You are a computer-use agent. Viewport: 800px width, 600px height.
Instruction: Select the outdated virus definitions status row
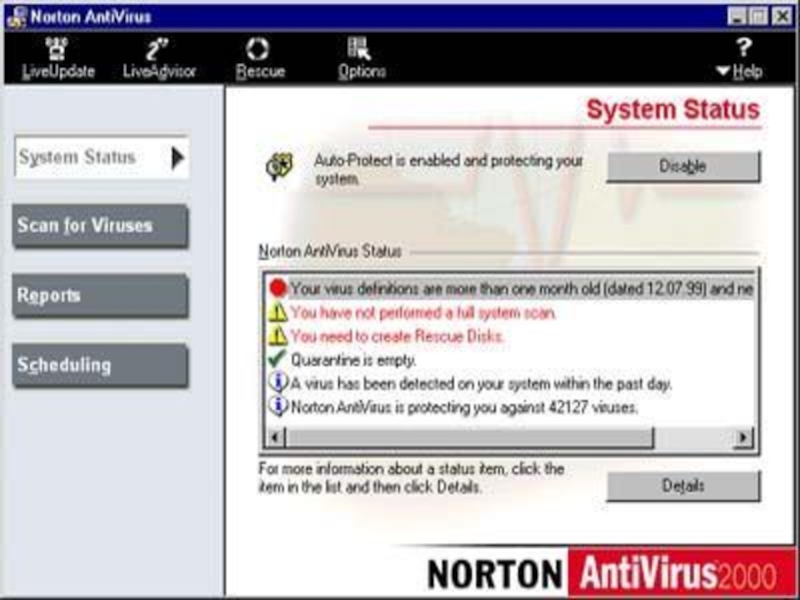(510, 289)
